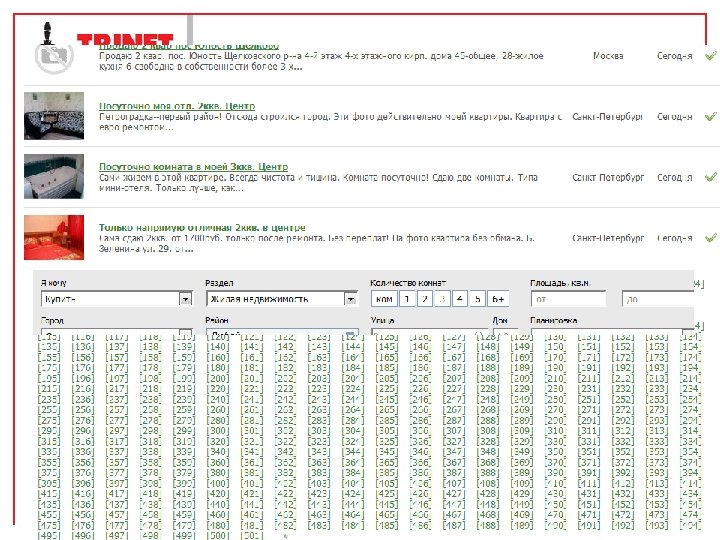
Task: Go to page [329]
Action: (522, 441)
